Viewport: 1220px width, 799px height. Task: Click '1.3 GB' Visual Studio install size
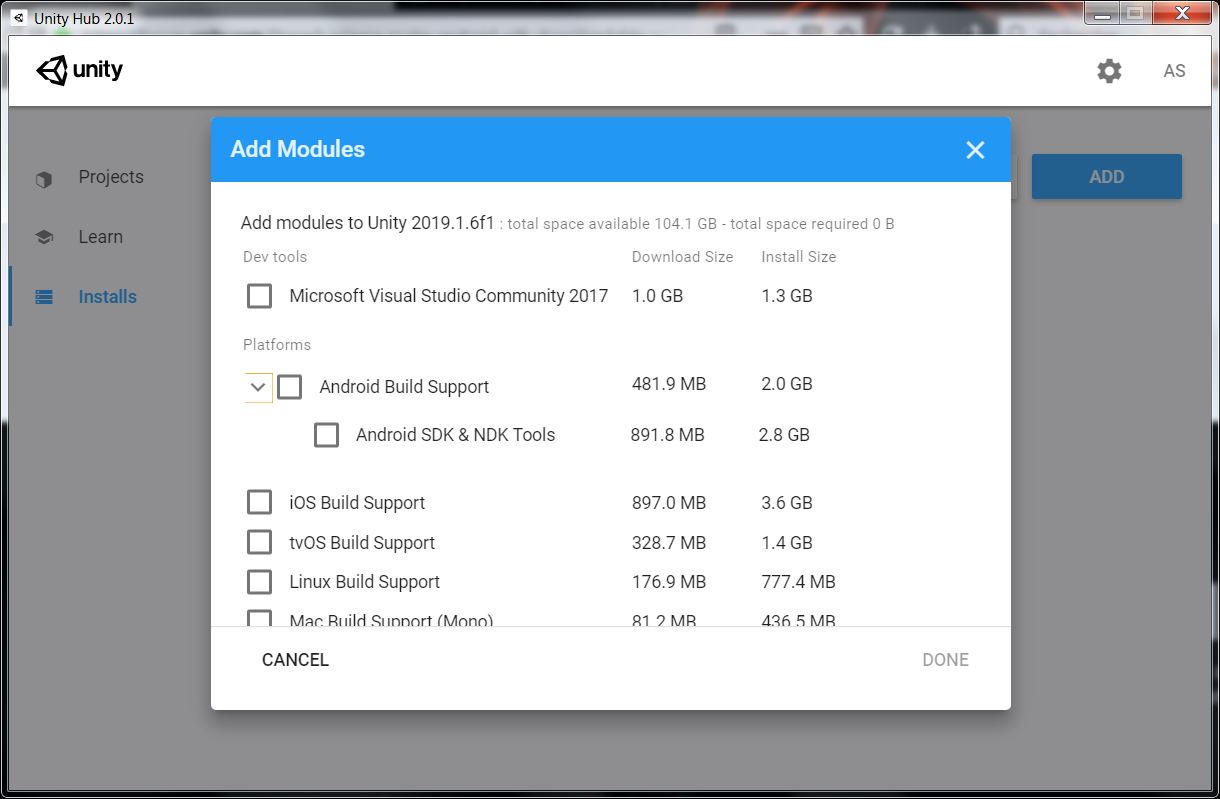pos(787,296)
